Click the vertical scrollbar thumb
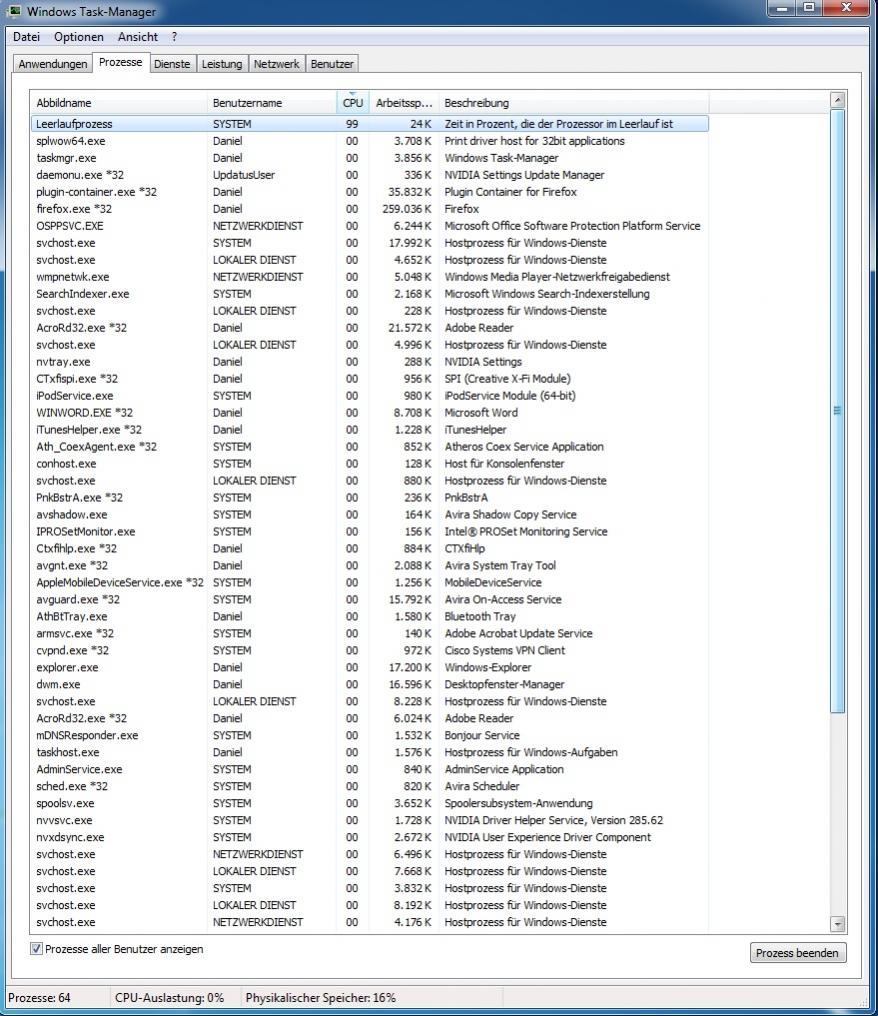 pyautogui.click(x=837, y=411)
